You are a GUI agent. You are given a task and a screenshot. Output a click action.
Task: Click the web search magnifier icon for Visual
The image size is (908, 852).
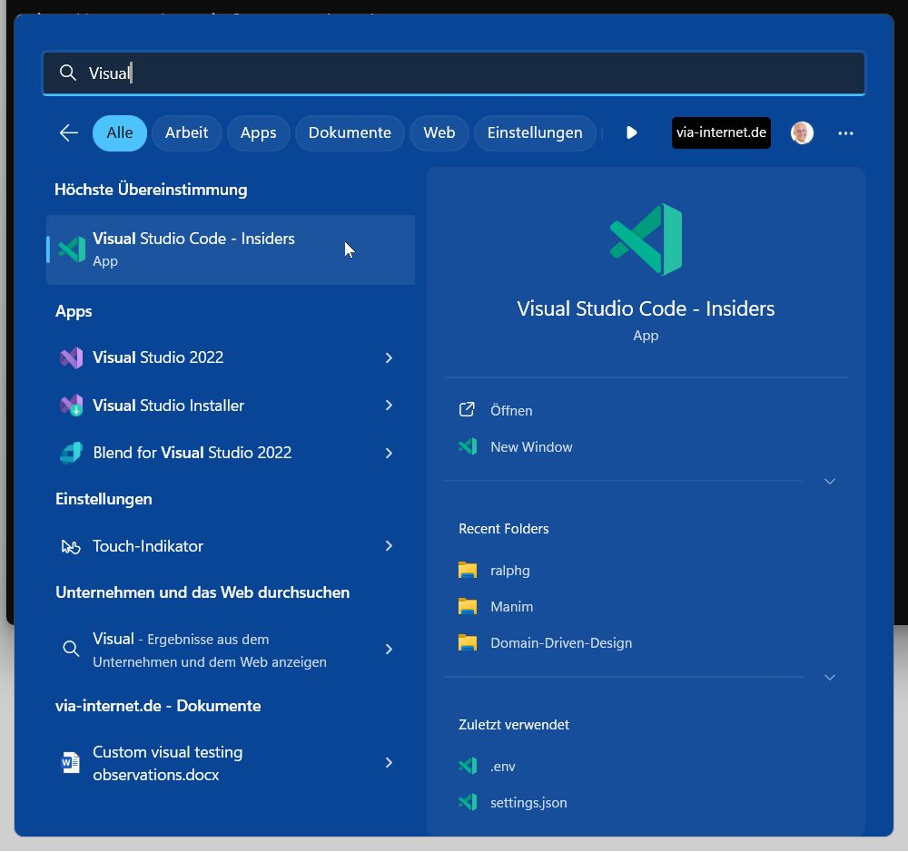pyautogui.click(x=71, y=649)
